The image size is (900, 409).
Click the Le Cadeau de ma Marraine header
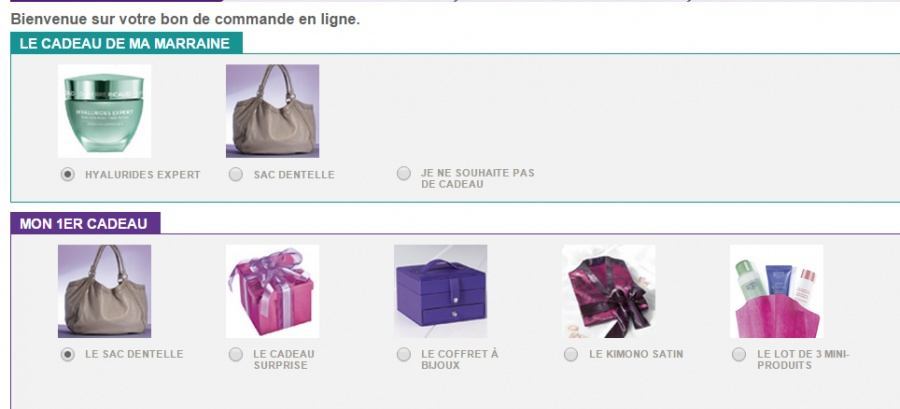(x=126, y=44)
